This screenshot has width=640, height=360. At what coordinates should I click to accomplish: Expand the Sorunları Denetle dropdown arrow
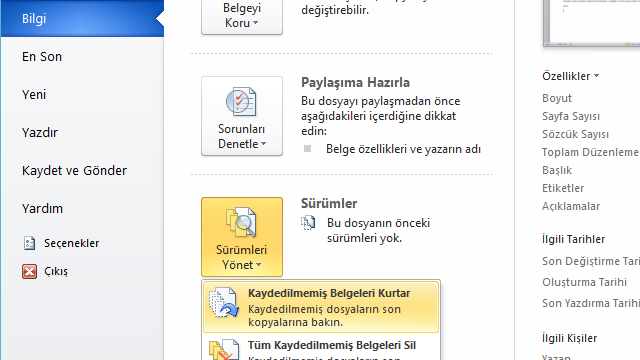[264, 144]
